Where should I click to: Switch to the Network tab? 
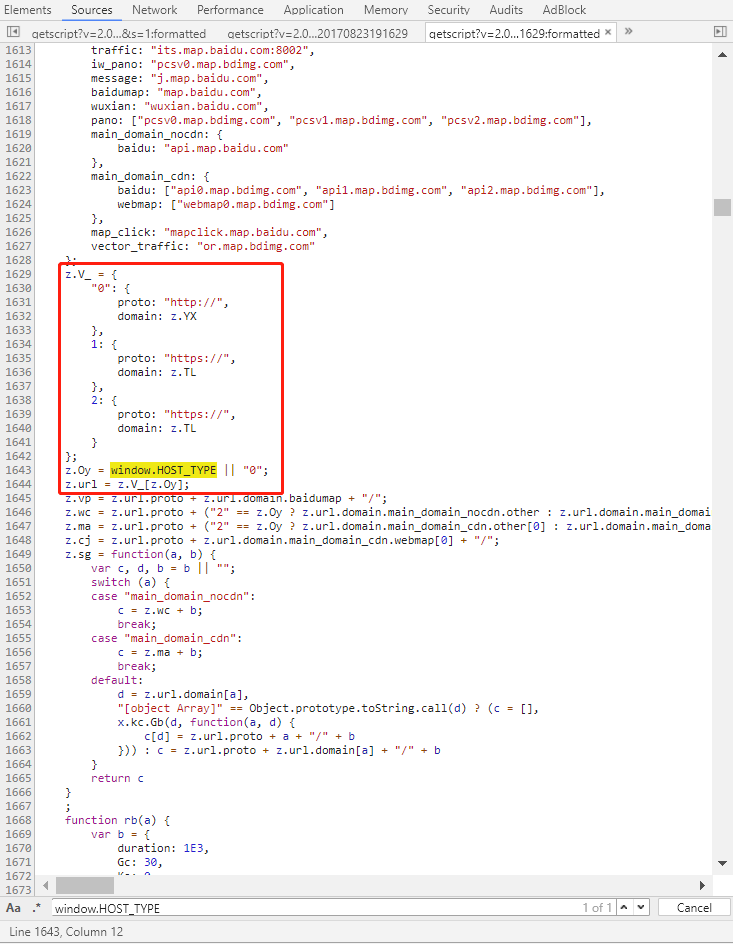(x=155, y=10)
